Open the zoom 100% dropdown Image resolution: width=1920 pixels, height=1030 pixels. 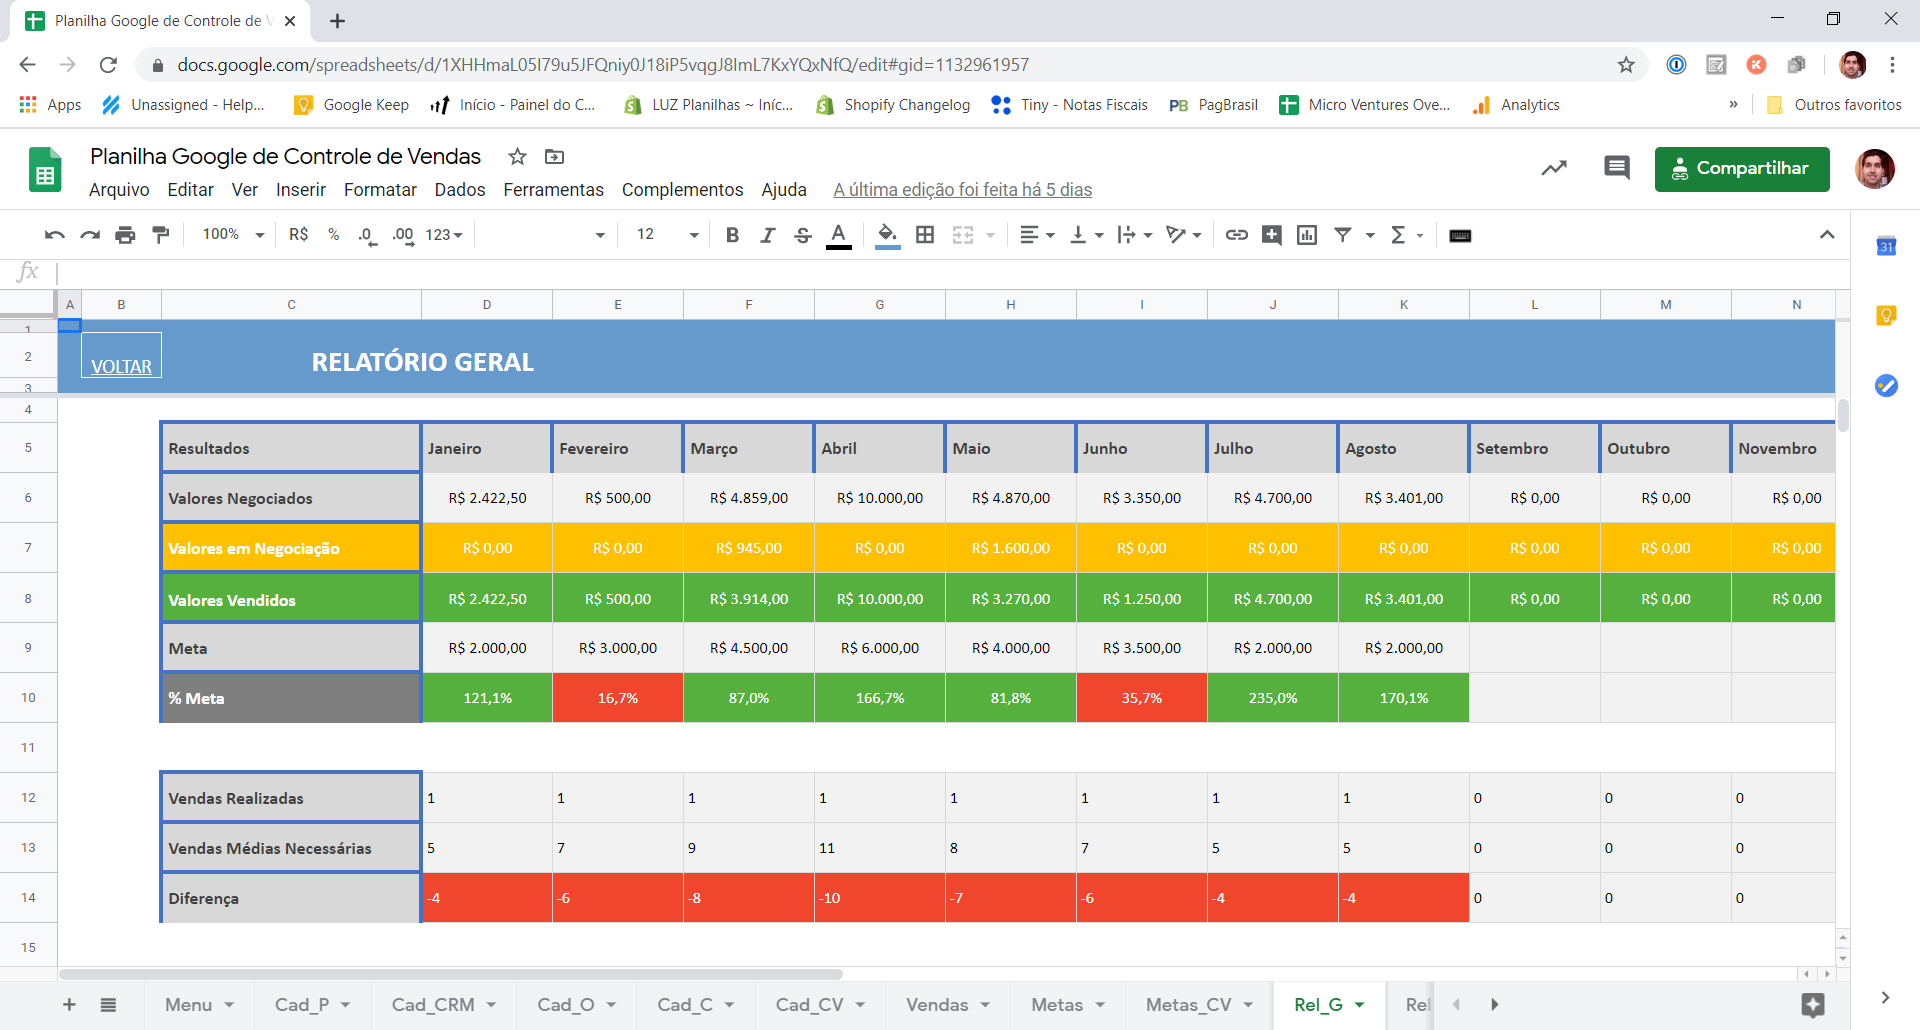pyautogui.click(x=233, y=235)
